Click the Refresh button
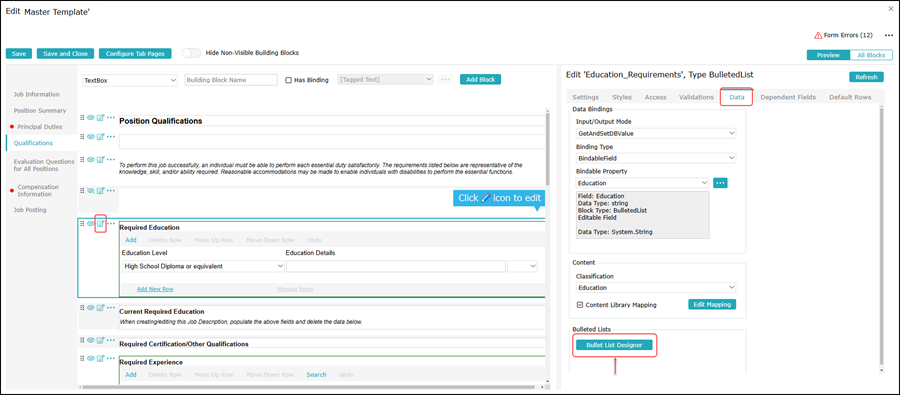The height and width of the screenshot is (395, 900). coord(866,77)
